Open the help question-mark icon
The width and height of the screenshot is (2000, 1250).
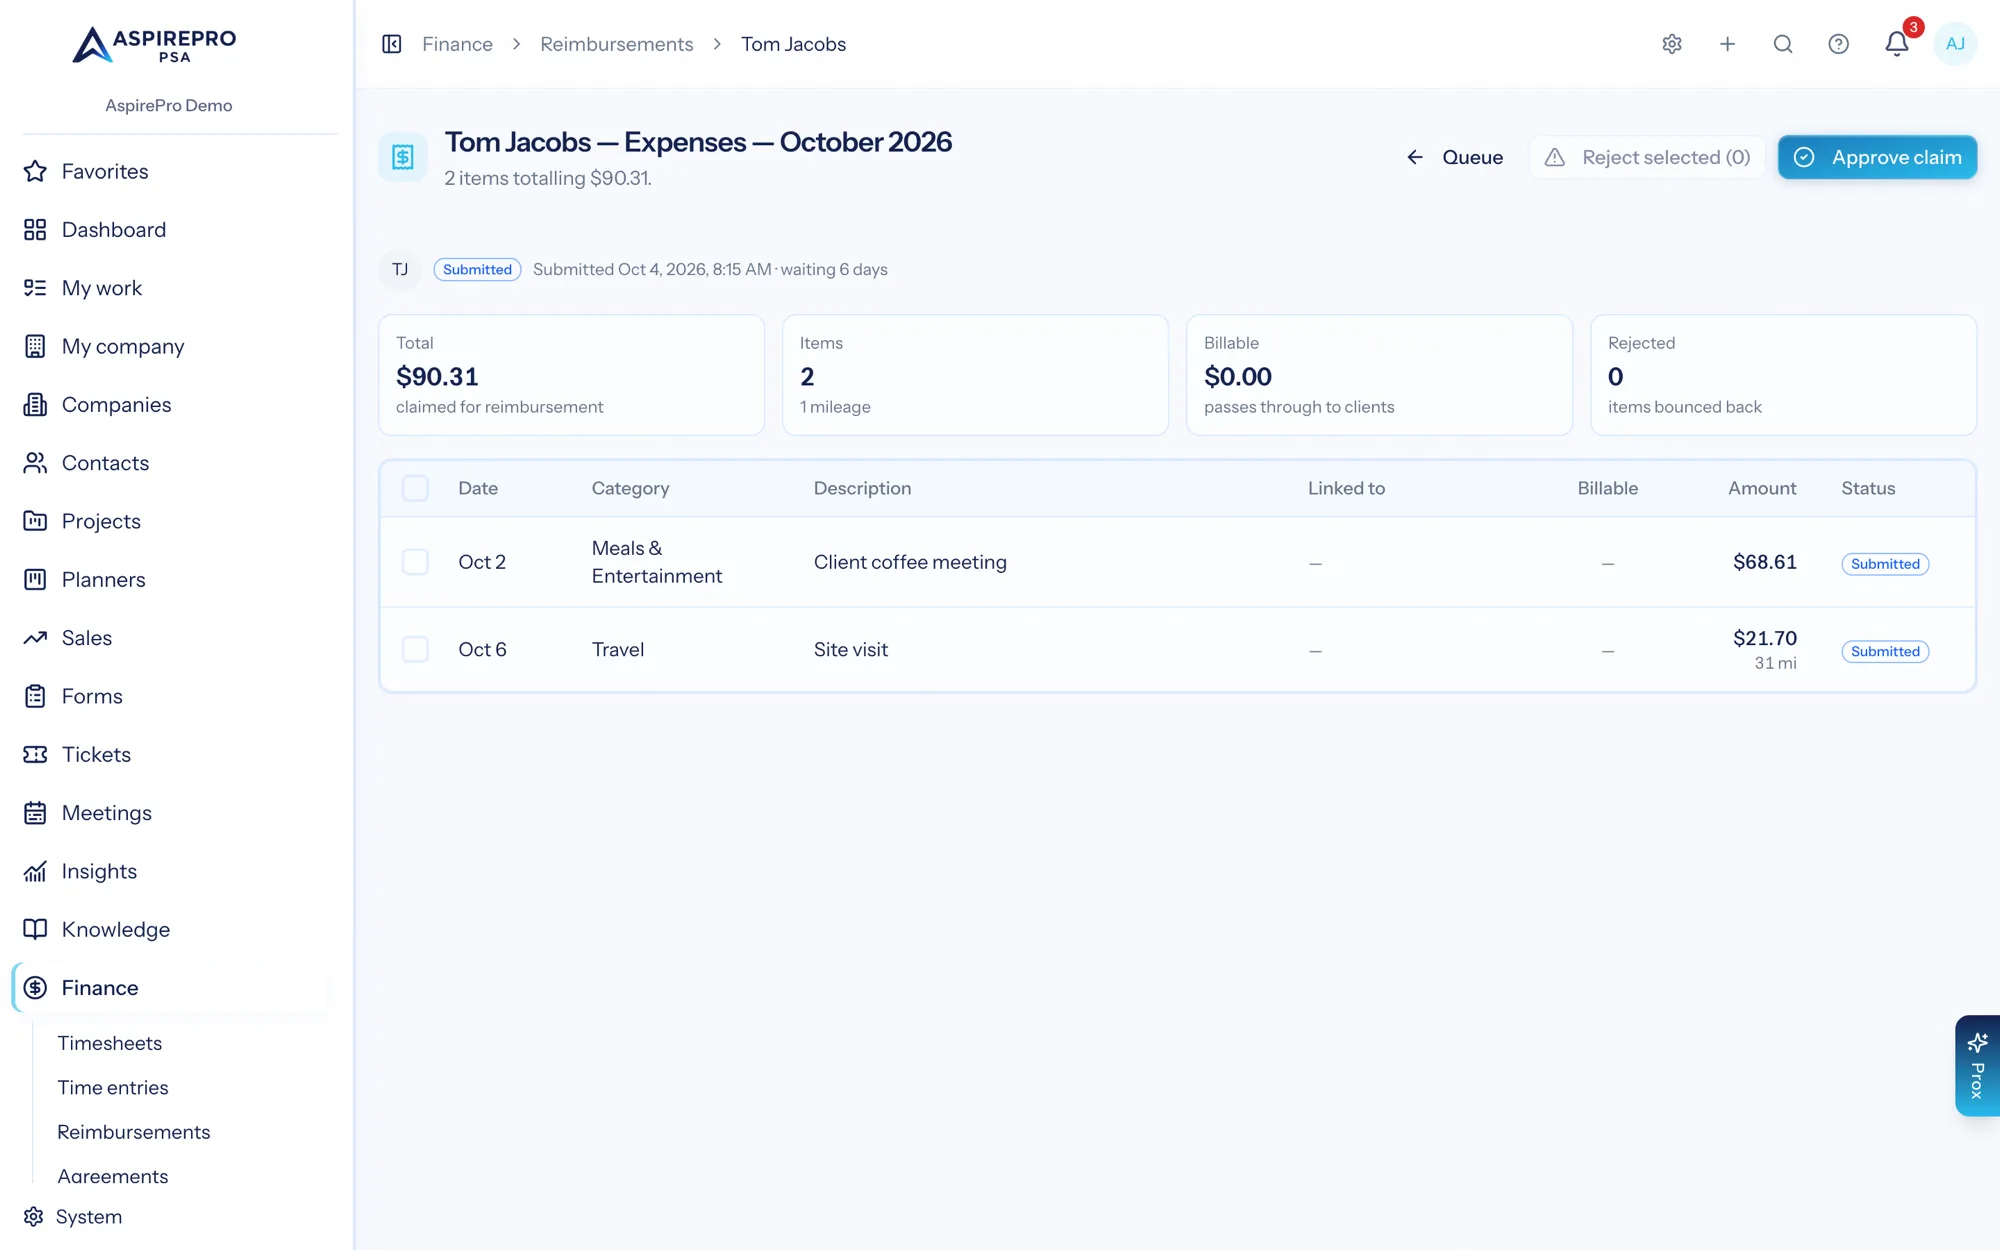[x=1838, y=44]
